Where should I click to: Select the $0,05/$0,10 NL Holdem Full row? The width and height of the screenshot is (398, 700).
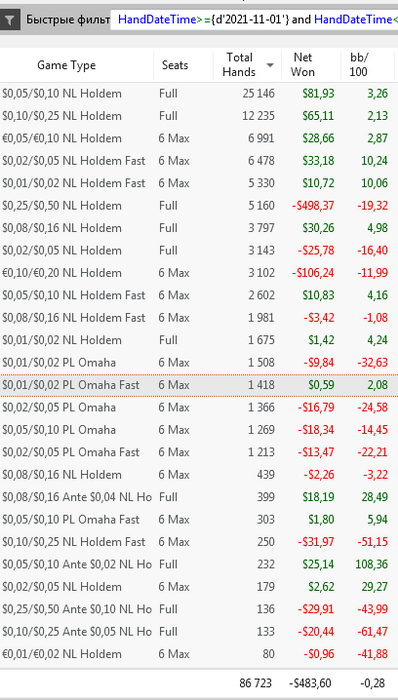pos(199,94)
